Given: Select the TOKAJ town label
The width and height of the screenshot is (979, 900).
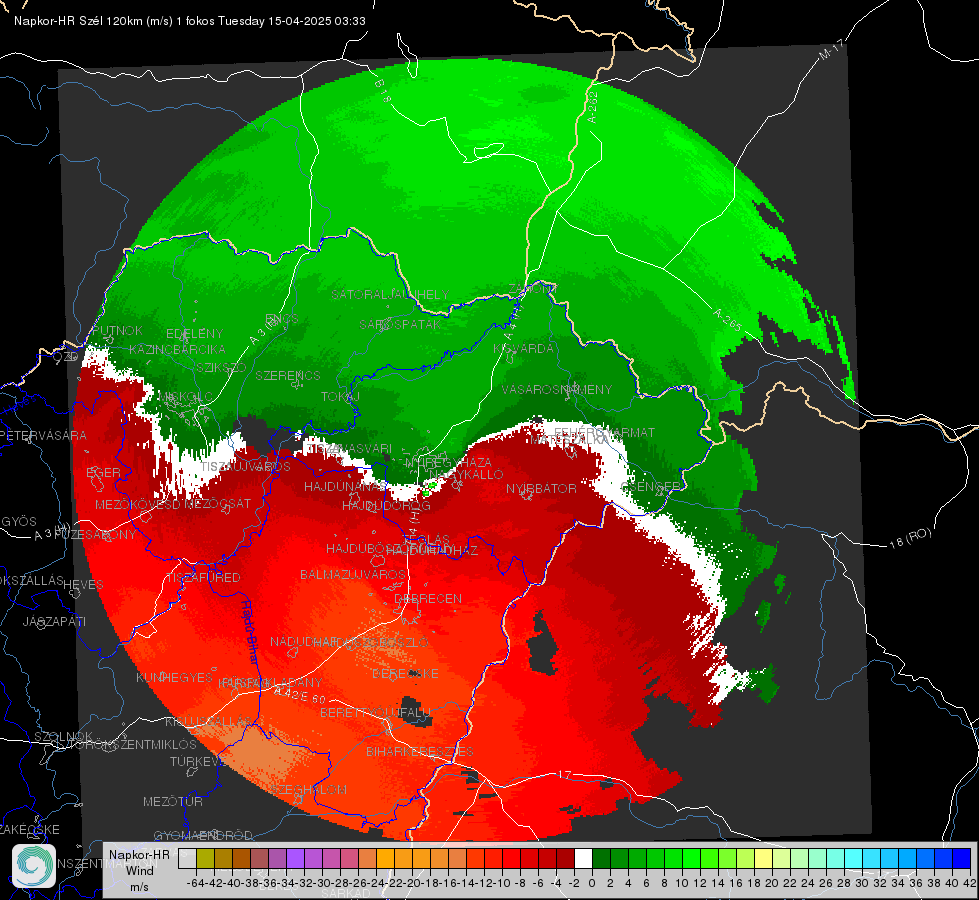Looking at the screenshot, I should tap(341, 397).
